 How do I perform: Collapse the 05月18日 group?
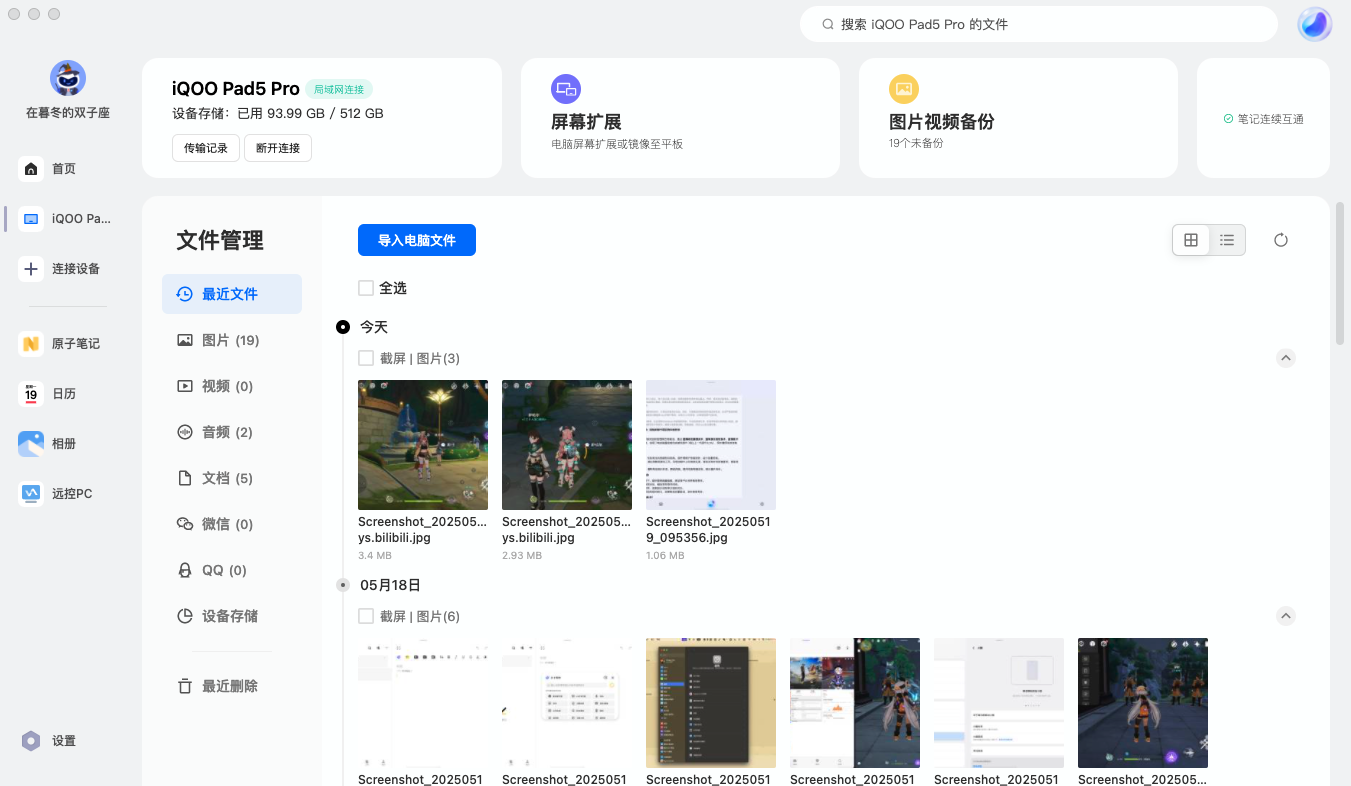pyautogui.click(x=1286, y=616)
